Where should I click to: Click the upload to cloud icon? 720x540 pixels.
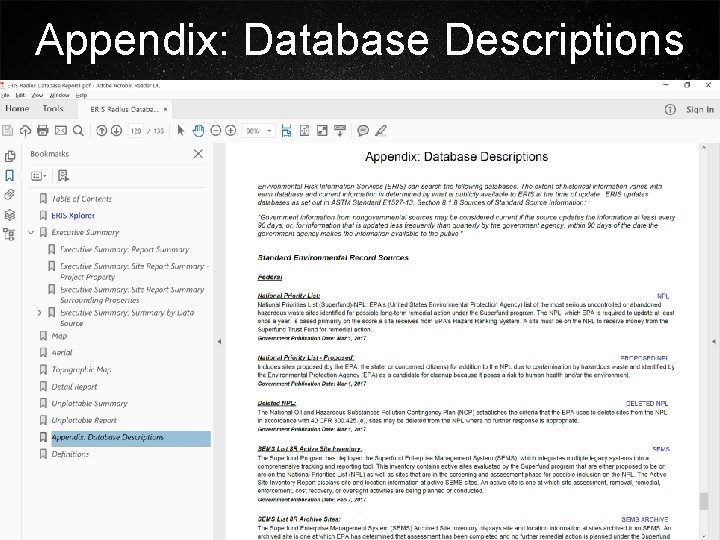[x=25, y=131]
